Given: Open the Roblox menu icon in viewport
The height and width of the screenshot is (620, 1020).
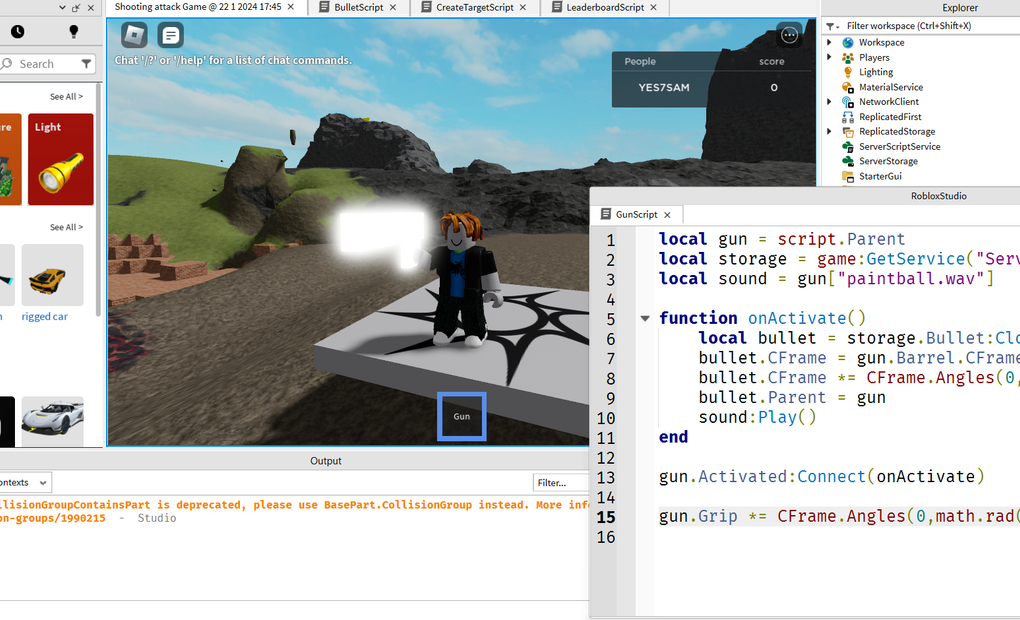Looking at the screenshot, I should [x=134, y=35].
